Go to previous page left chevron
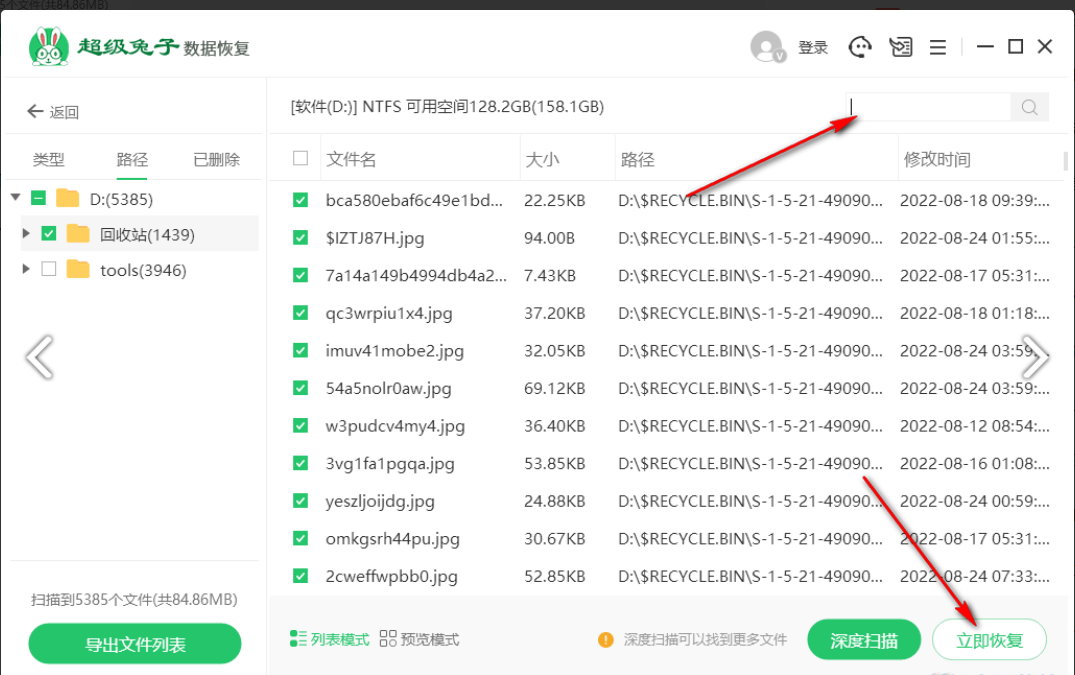Image resolution: width=1075 pixels, height=675 pixels. 39,357
